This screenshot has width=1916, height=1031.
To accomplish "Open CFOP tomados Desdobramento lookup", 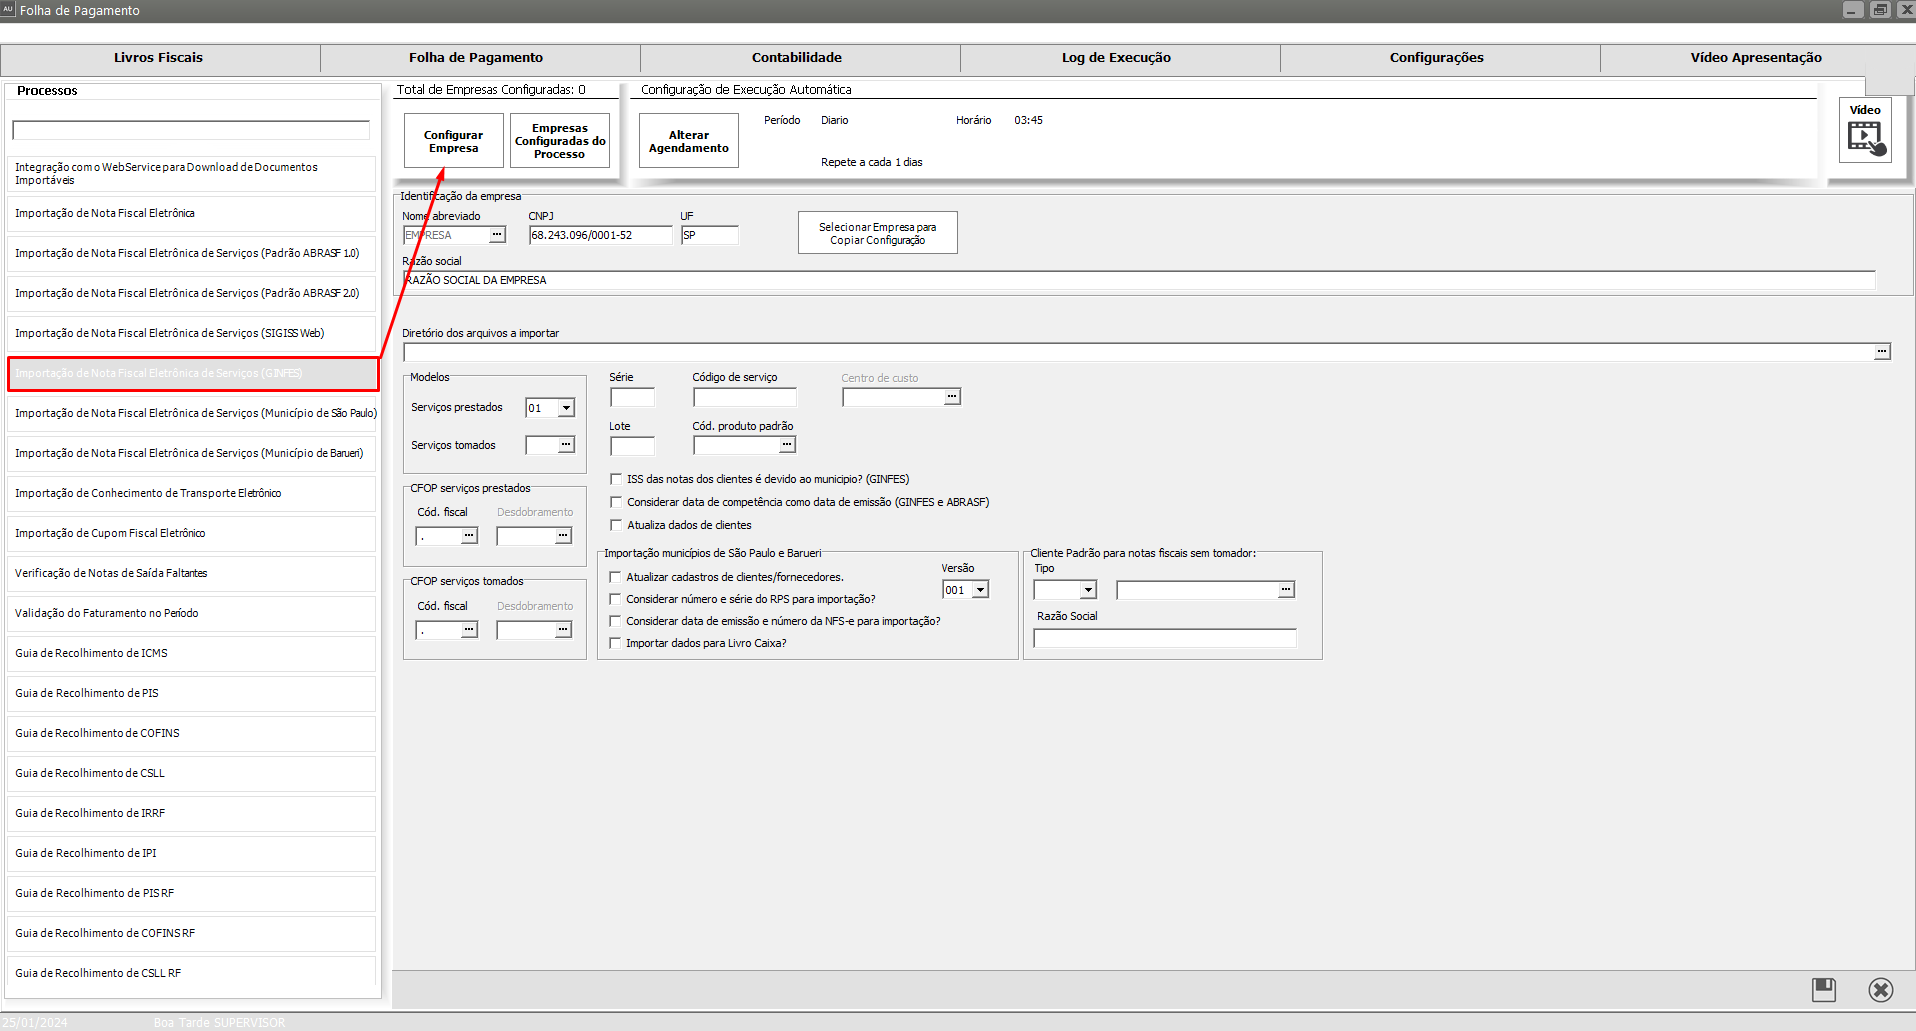I will pyautogui.click(x=563, y=630).
